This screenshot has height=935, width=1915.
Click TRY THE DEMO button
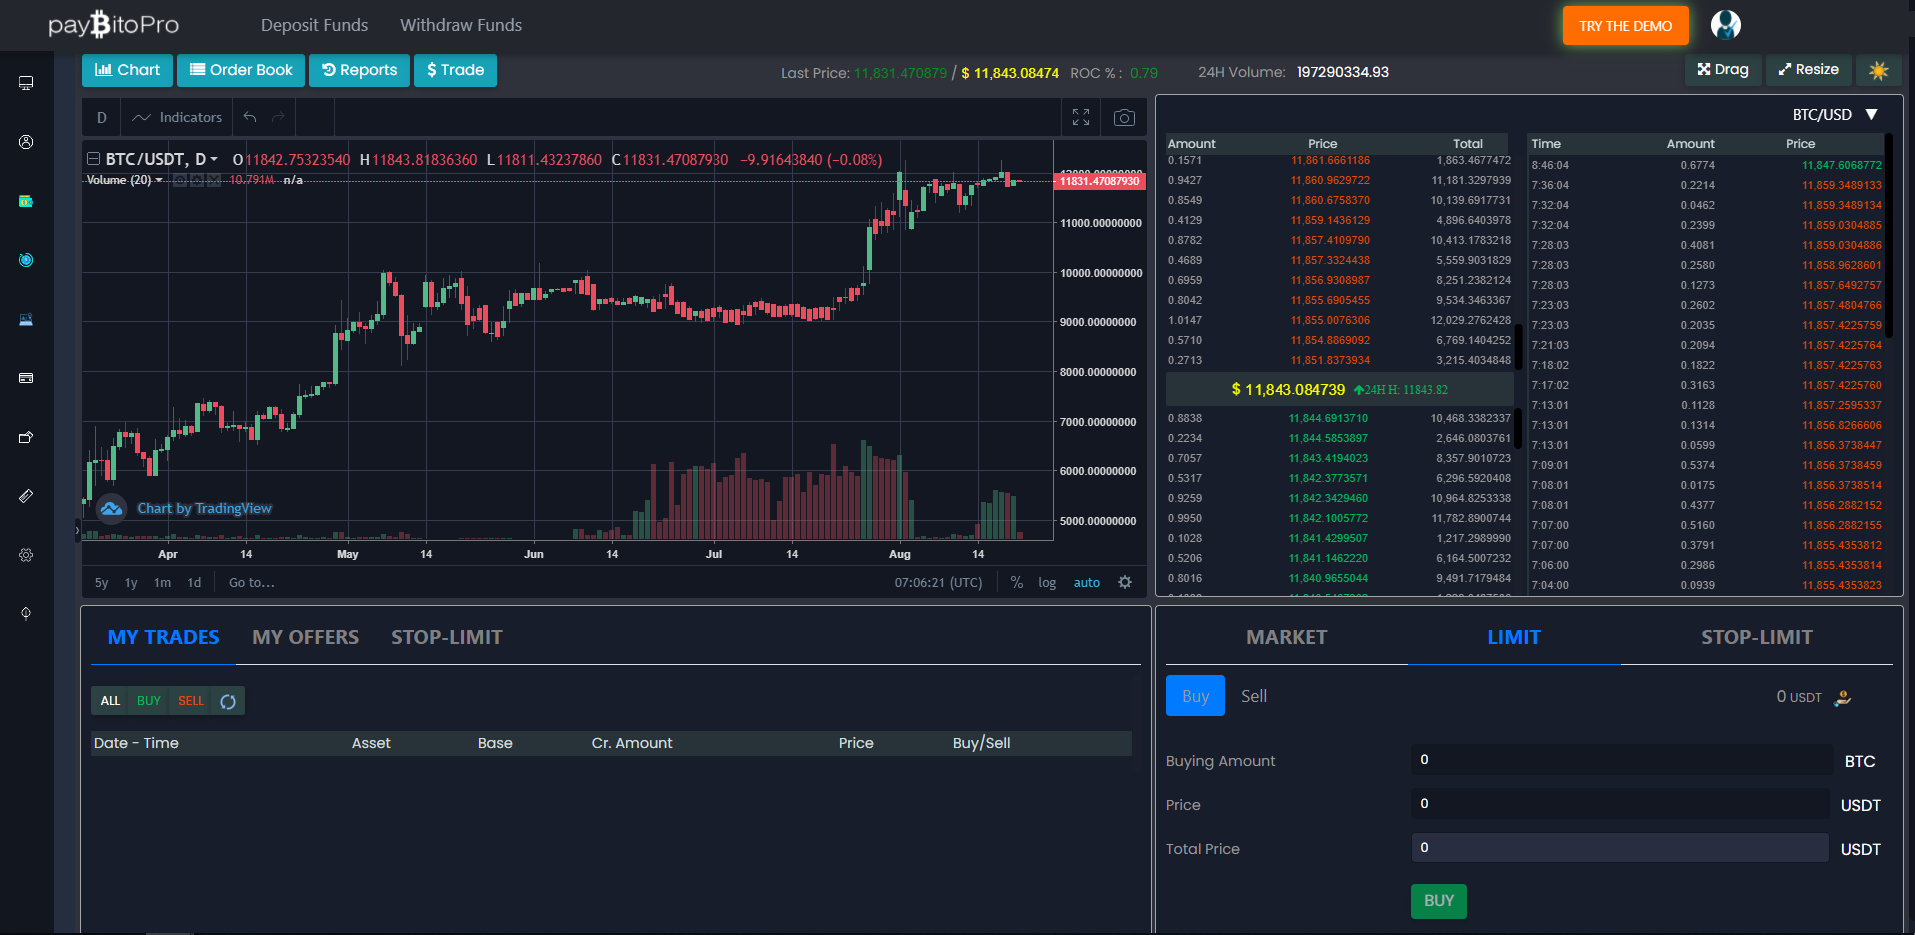point(1625,26)
